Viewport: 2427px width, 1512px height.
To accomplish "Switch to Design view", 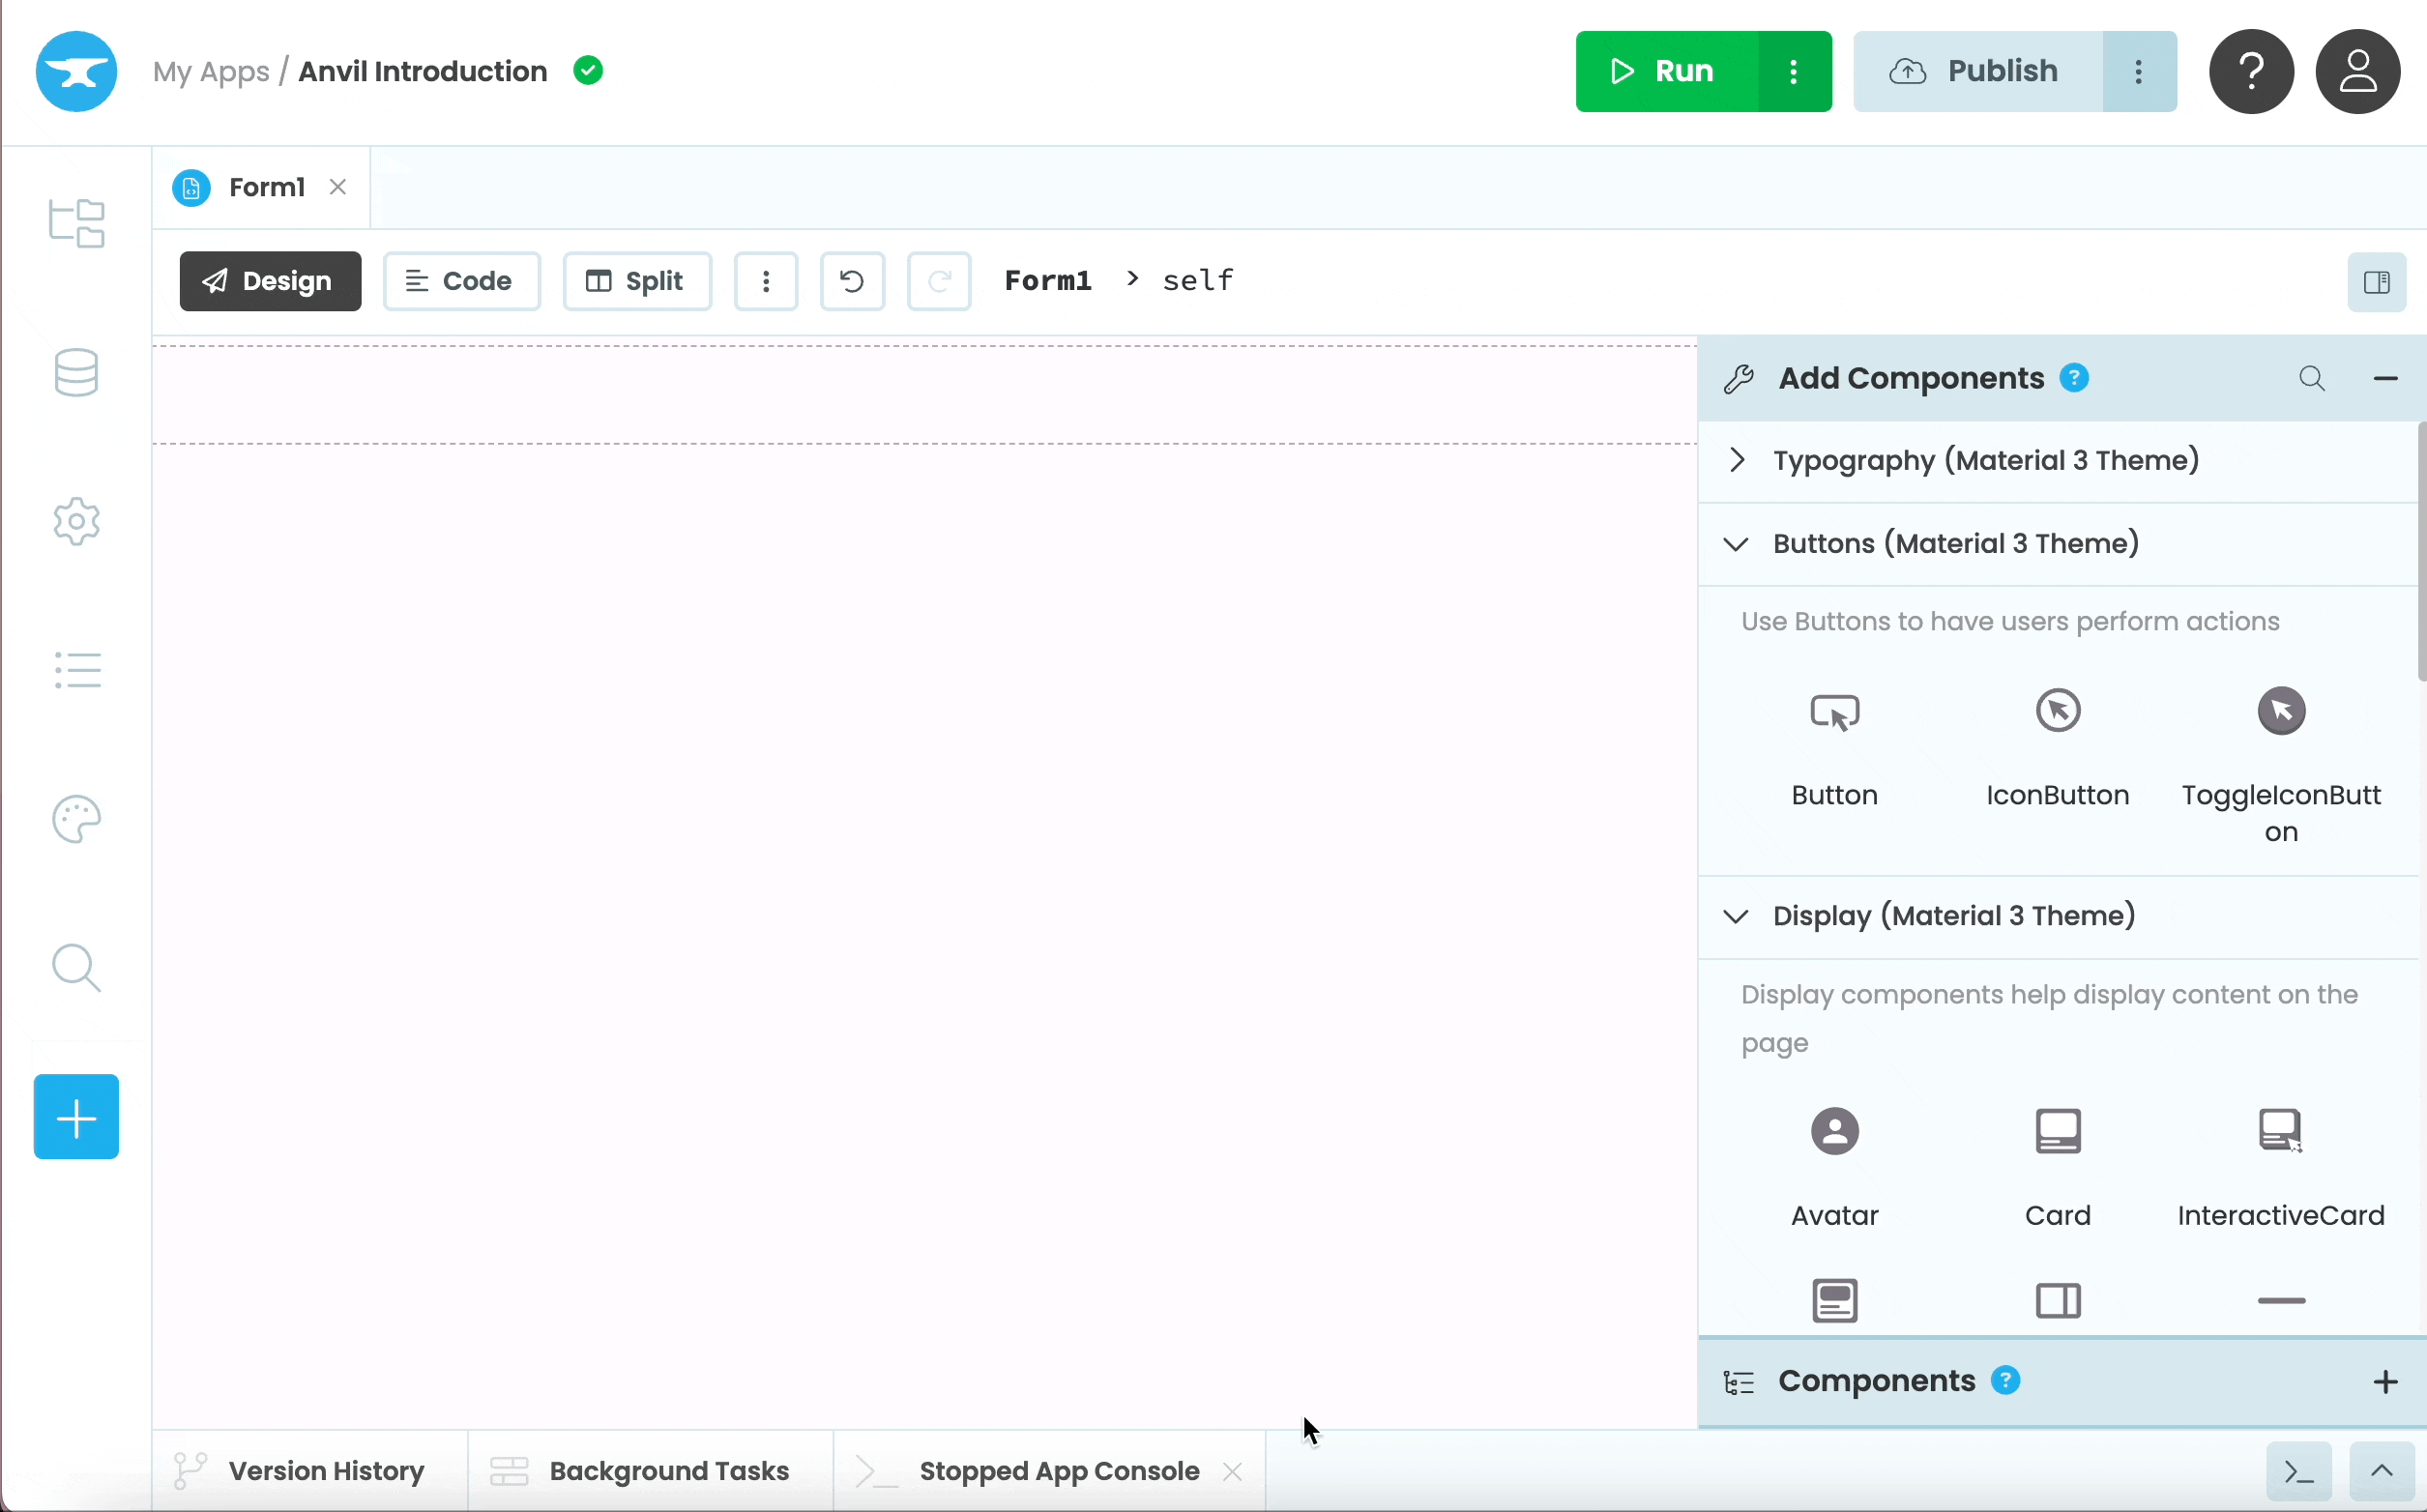I will [270, 281].
